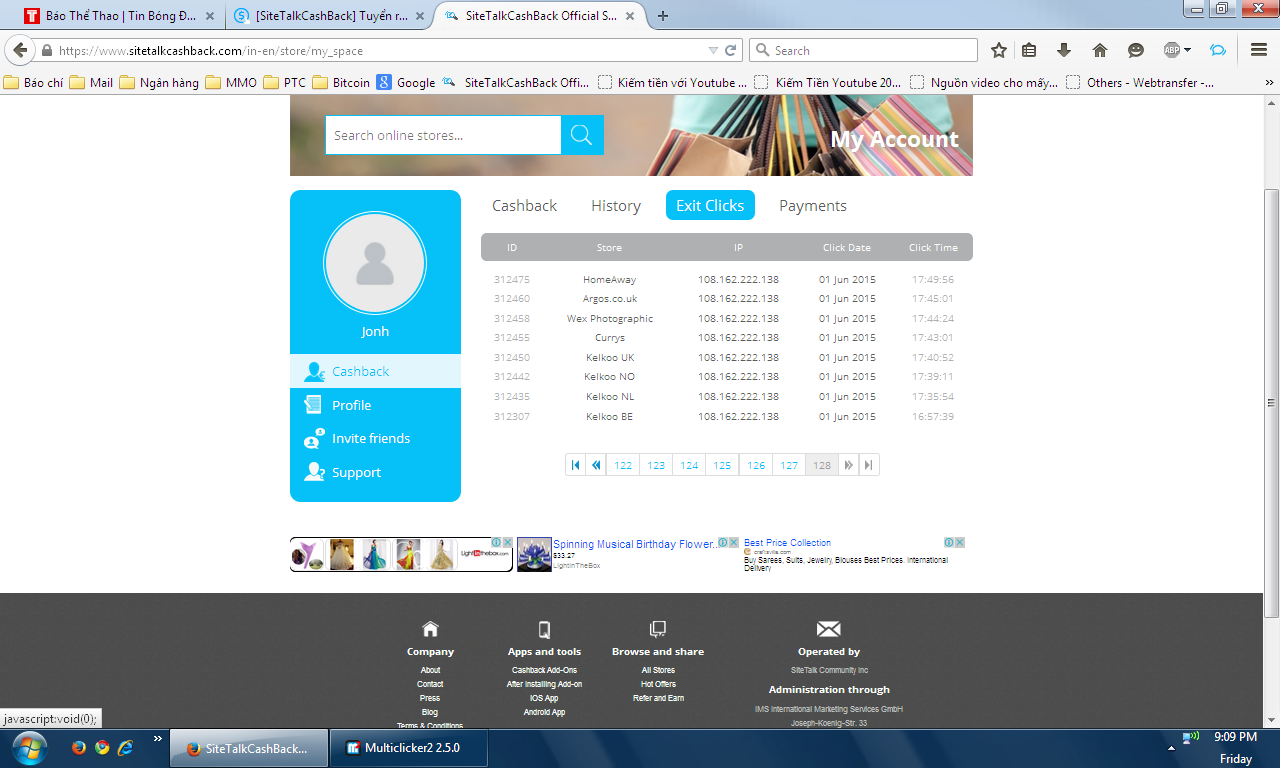Go to page 127 of exit clicks
The image size is (1280, 768).
click(789, 465)
